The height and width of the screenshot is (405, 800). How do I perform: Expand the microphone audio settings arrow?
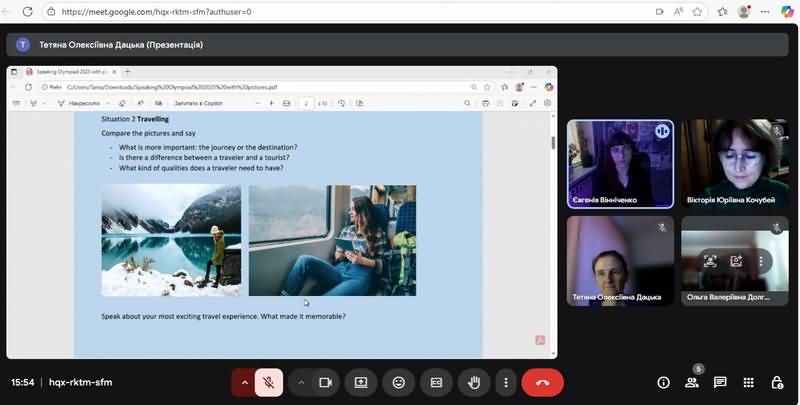point(244,382)
